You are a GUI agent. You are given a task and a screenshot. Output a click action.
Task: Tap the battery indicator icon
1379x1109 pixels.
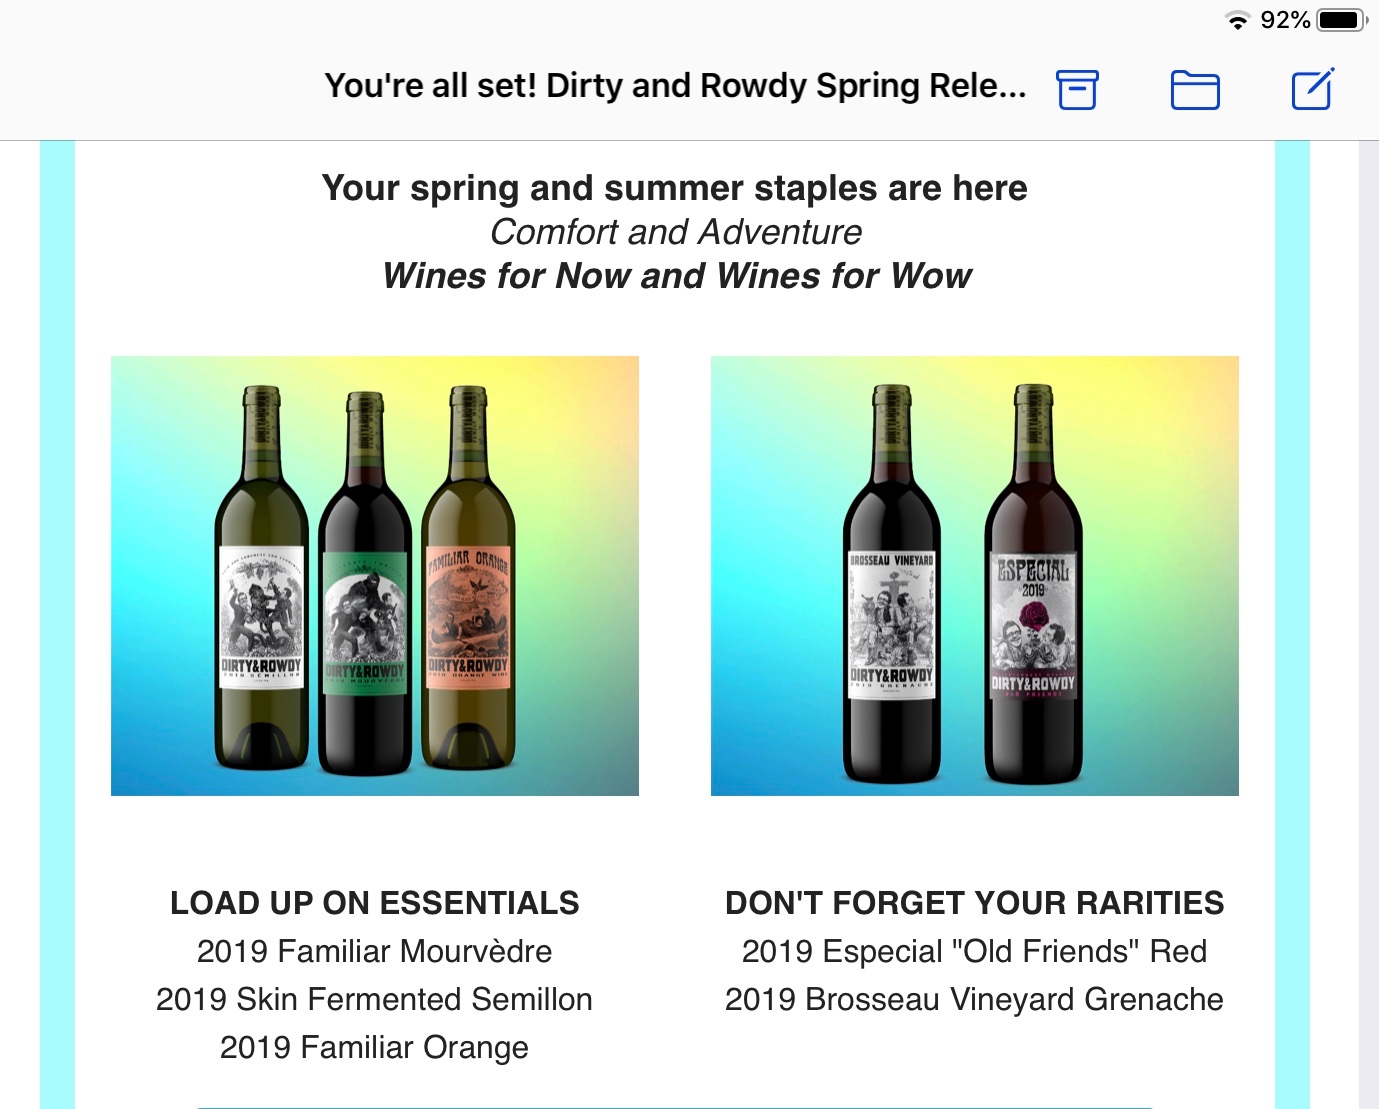(1342, 20)
